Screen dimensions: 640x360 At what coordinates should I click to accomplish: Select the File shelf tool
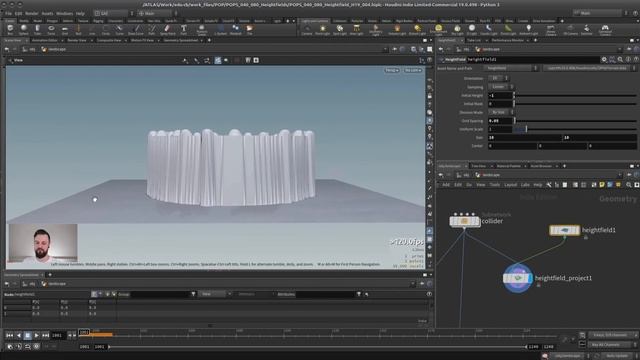(249, 29)
